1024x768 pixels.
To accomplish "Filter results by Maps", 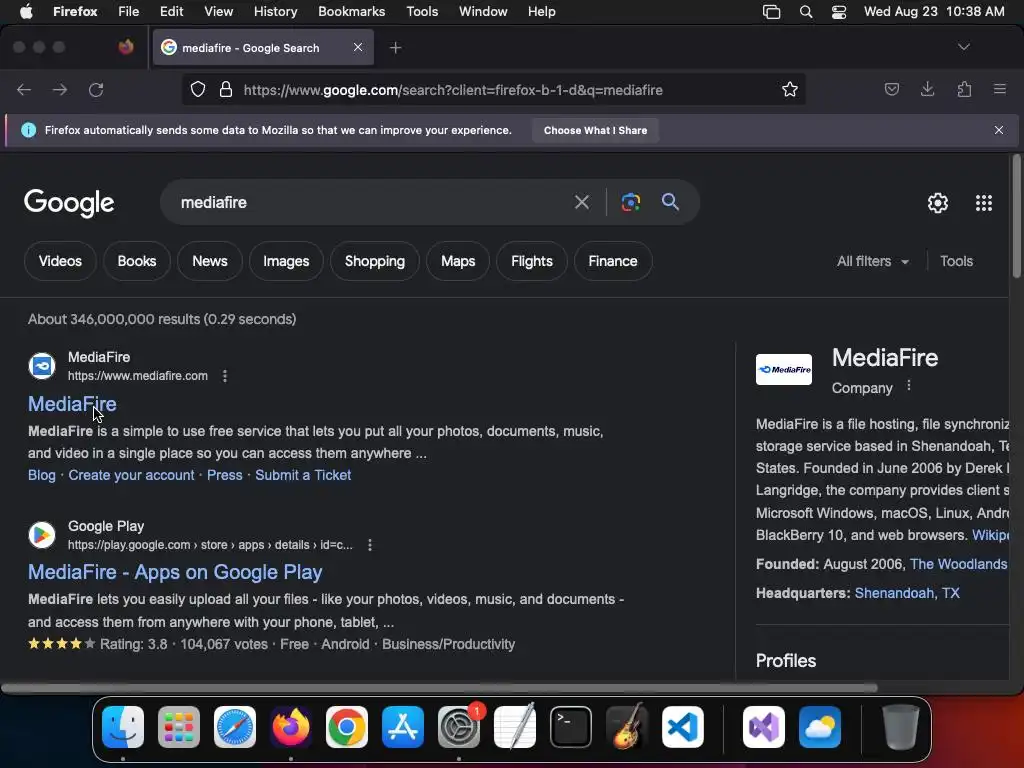I will pyautogui.click(x=458, y=261).
